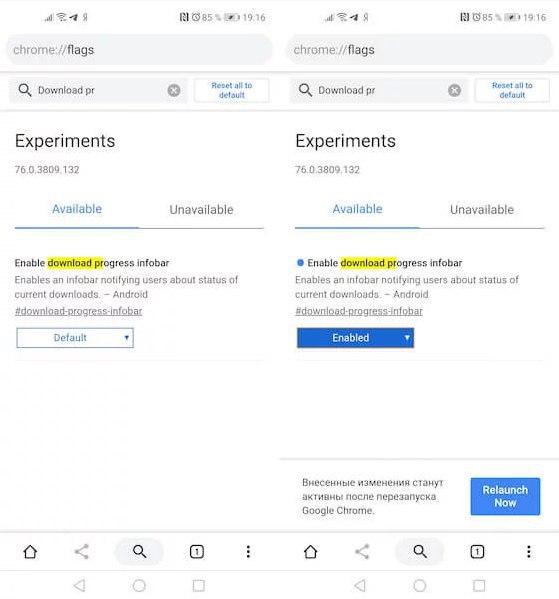The height and width of the screenshot is (599, 559).
Task: Switch to Unavailable tab in left screenshot
Action: pos(201,209)
